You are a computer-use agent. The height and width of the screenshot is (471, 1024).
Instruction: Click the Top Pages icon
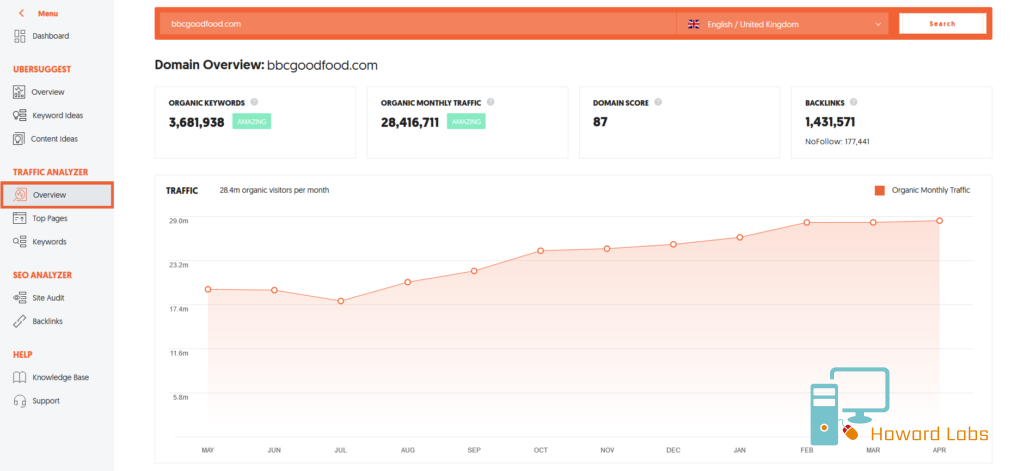pyautogui.click(x=20, y=218)
